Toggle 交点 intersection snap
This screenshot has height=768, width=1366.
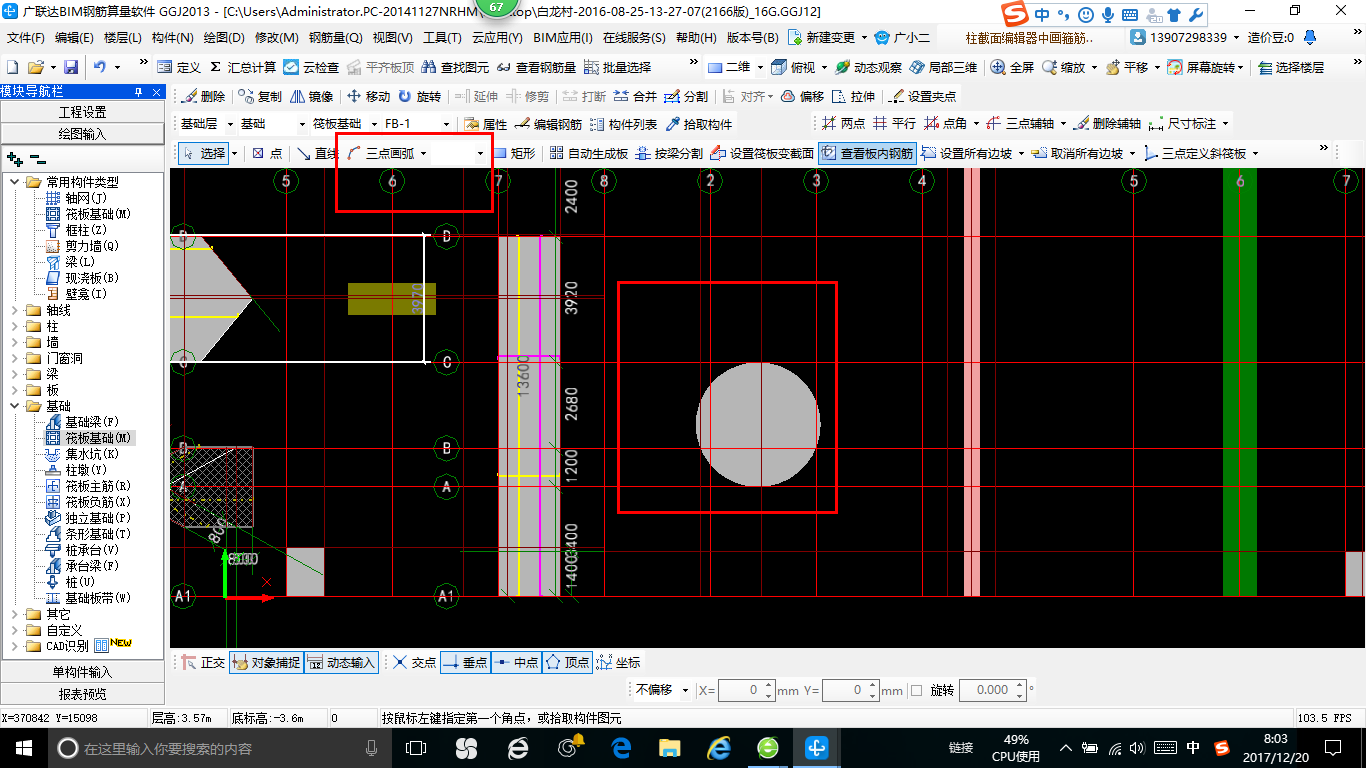tap(413, 662)
